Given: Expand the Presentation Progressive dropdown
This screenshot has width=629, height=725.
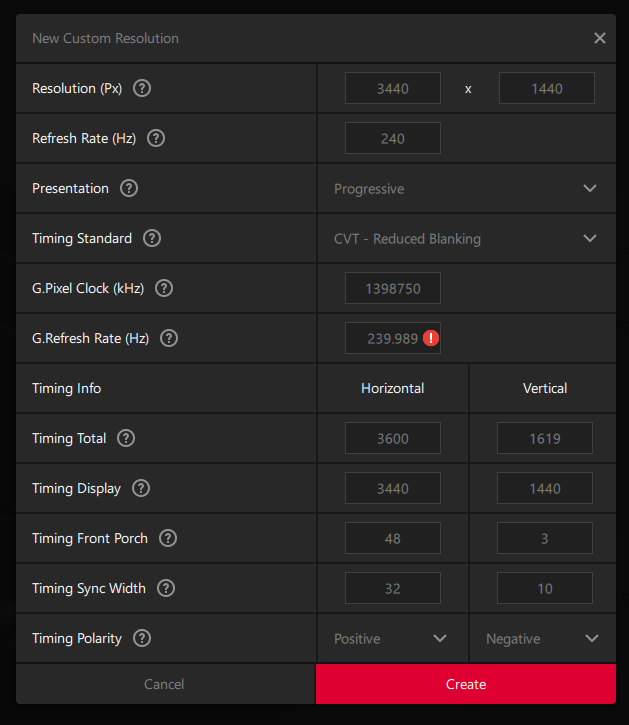Looking at the screenshot, I should [466, 188].
